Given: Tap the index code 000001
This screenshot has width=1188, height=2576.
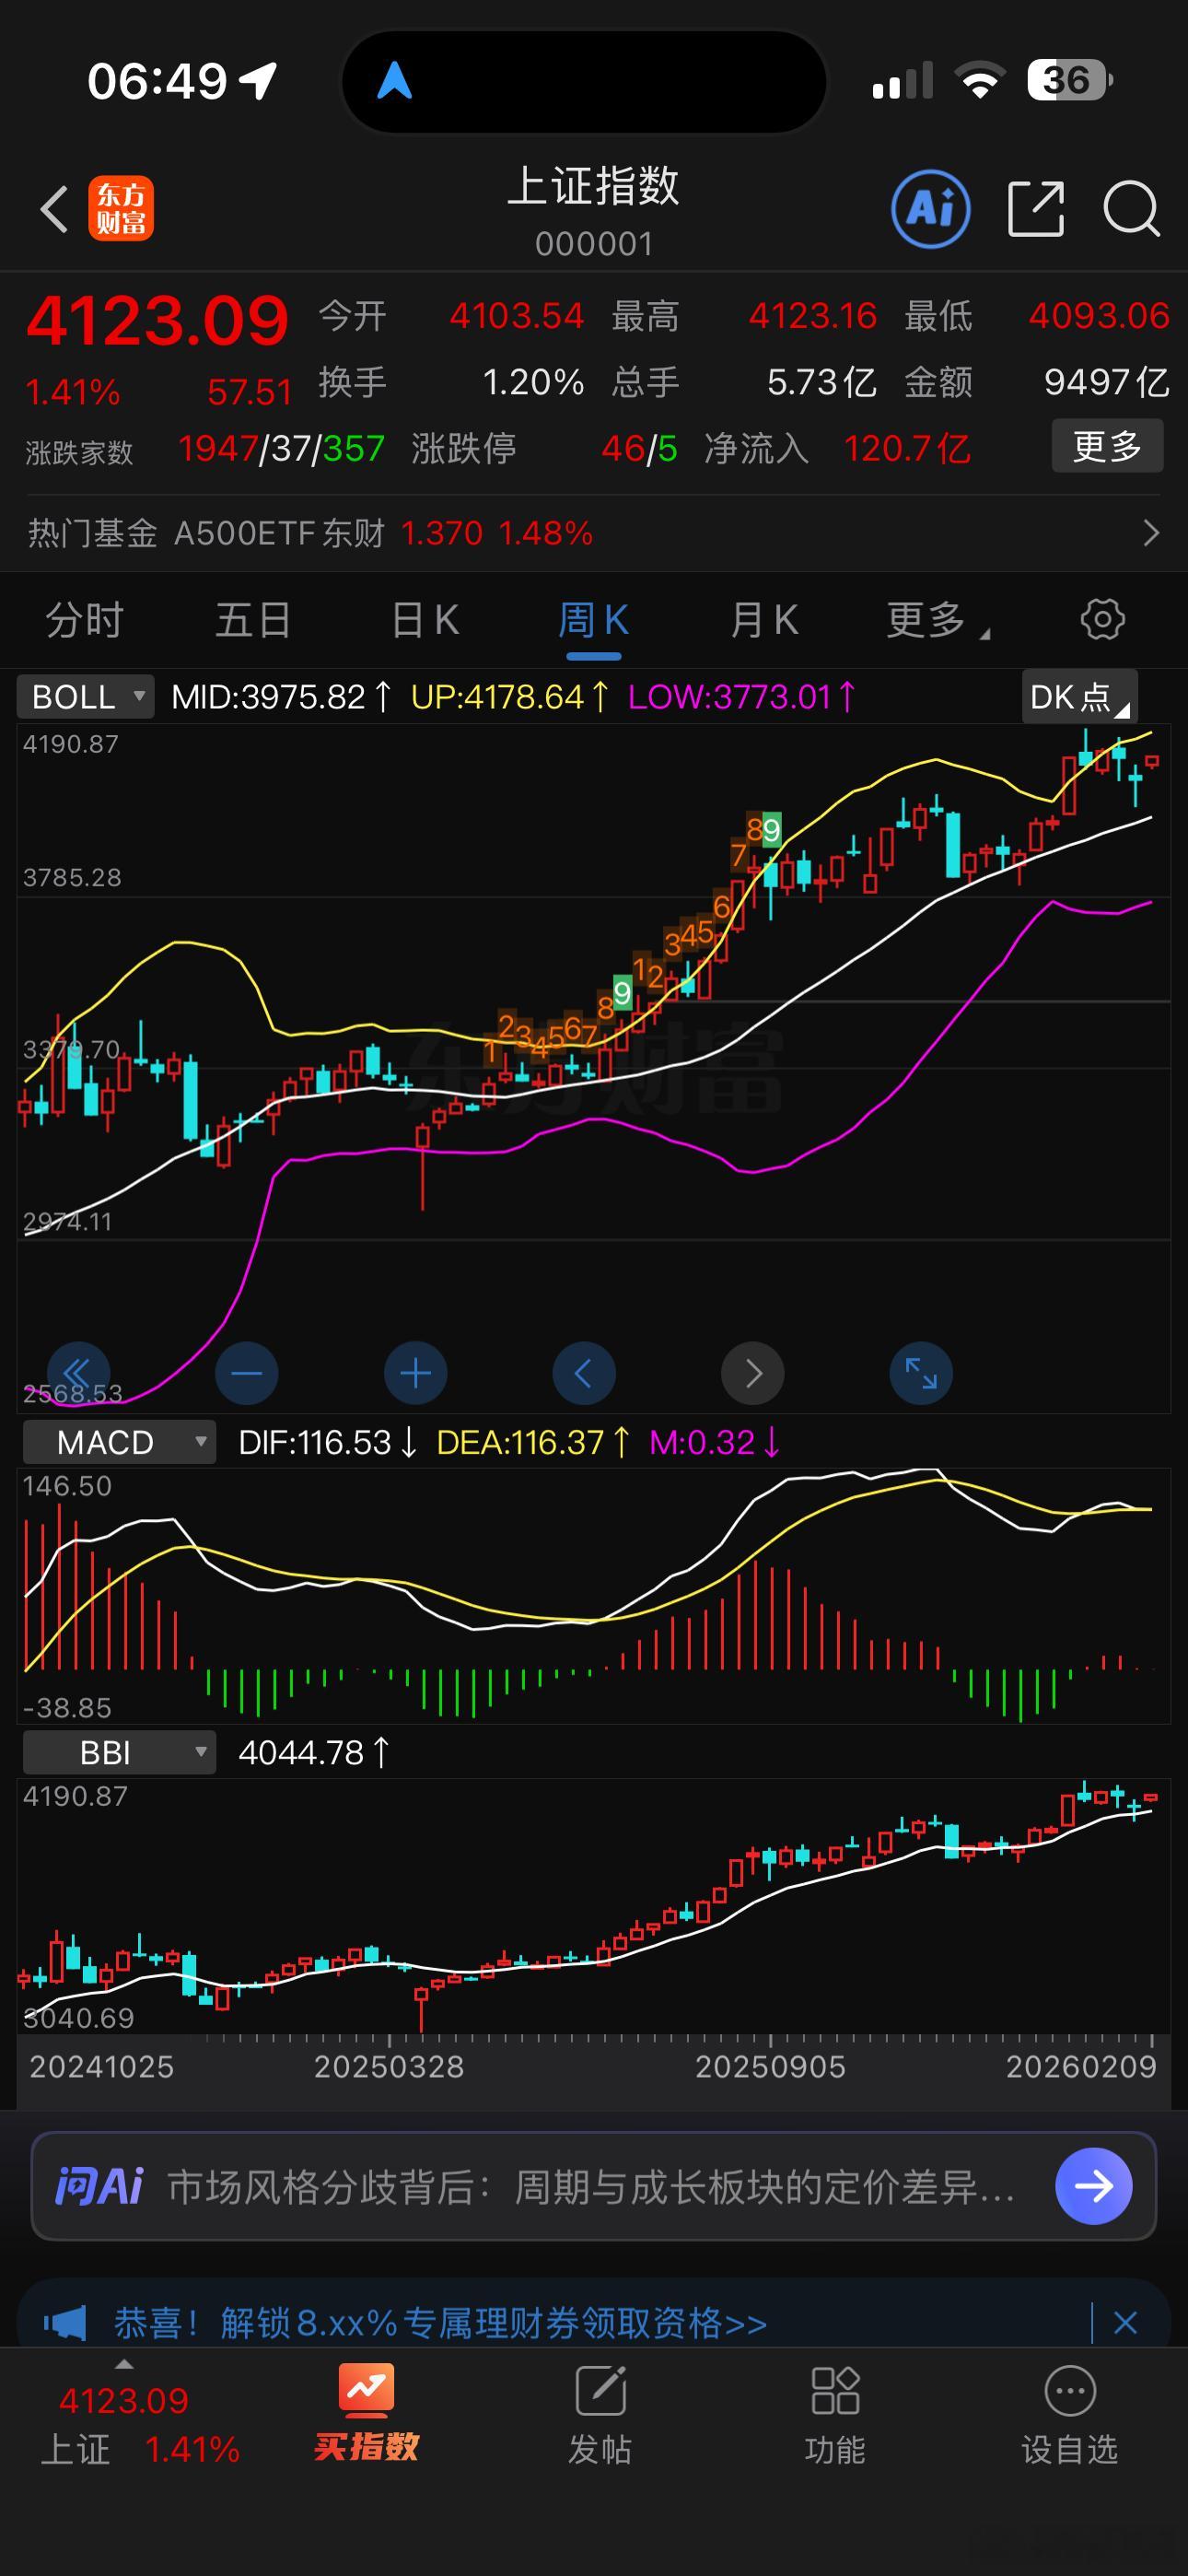Looking at the screenshot, I should click(x=594, y=243).
